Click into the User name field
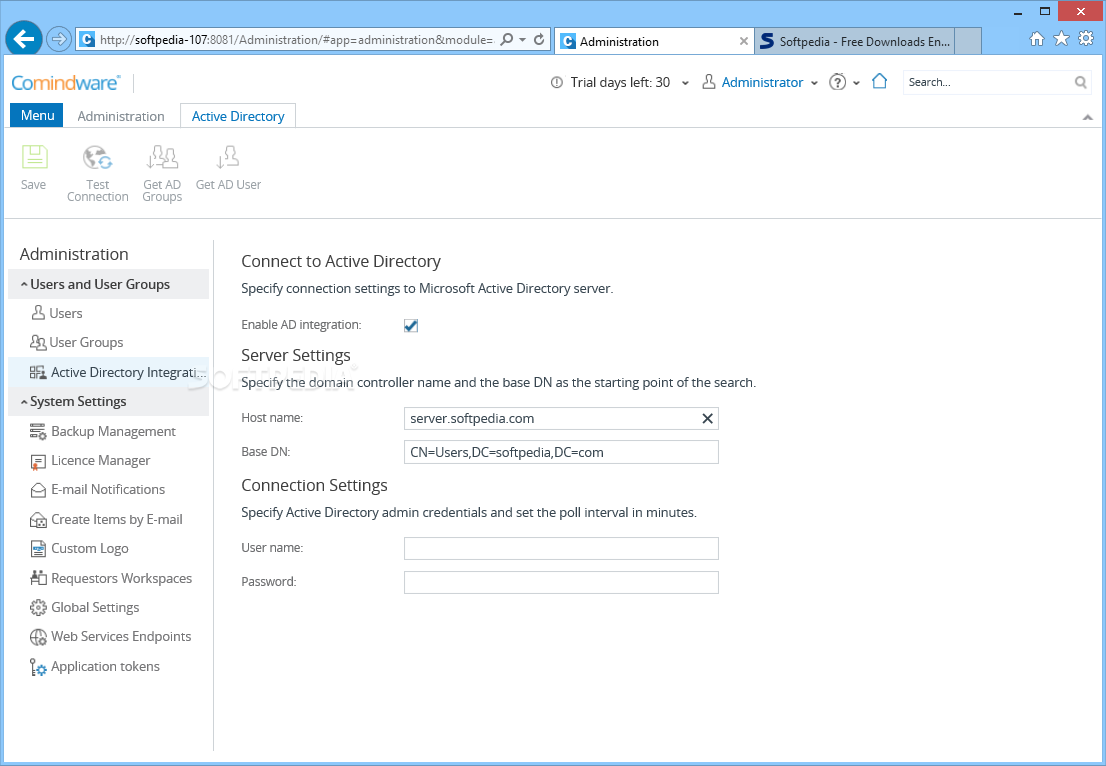This screenshot has width=1106, height=766. (561, 548)
